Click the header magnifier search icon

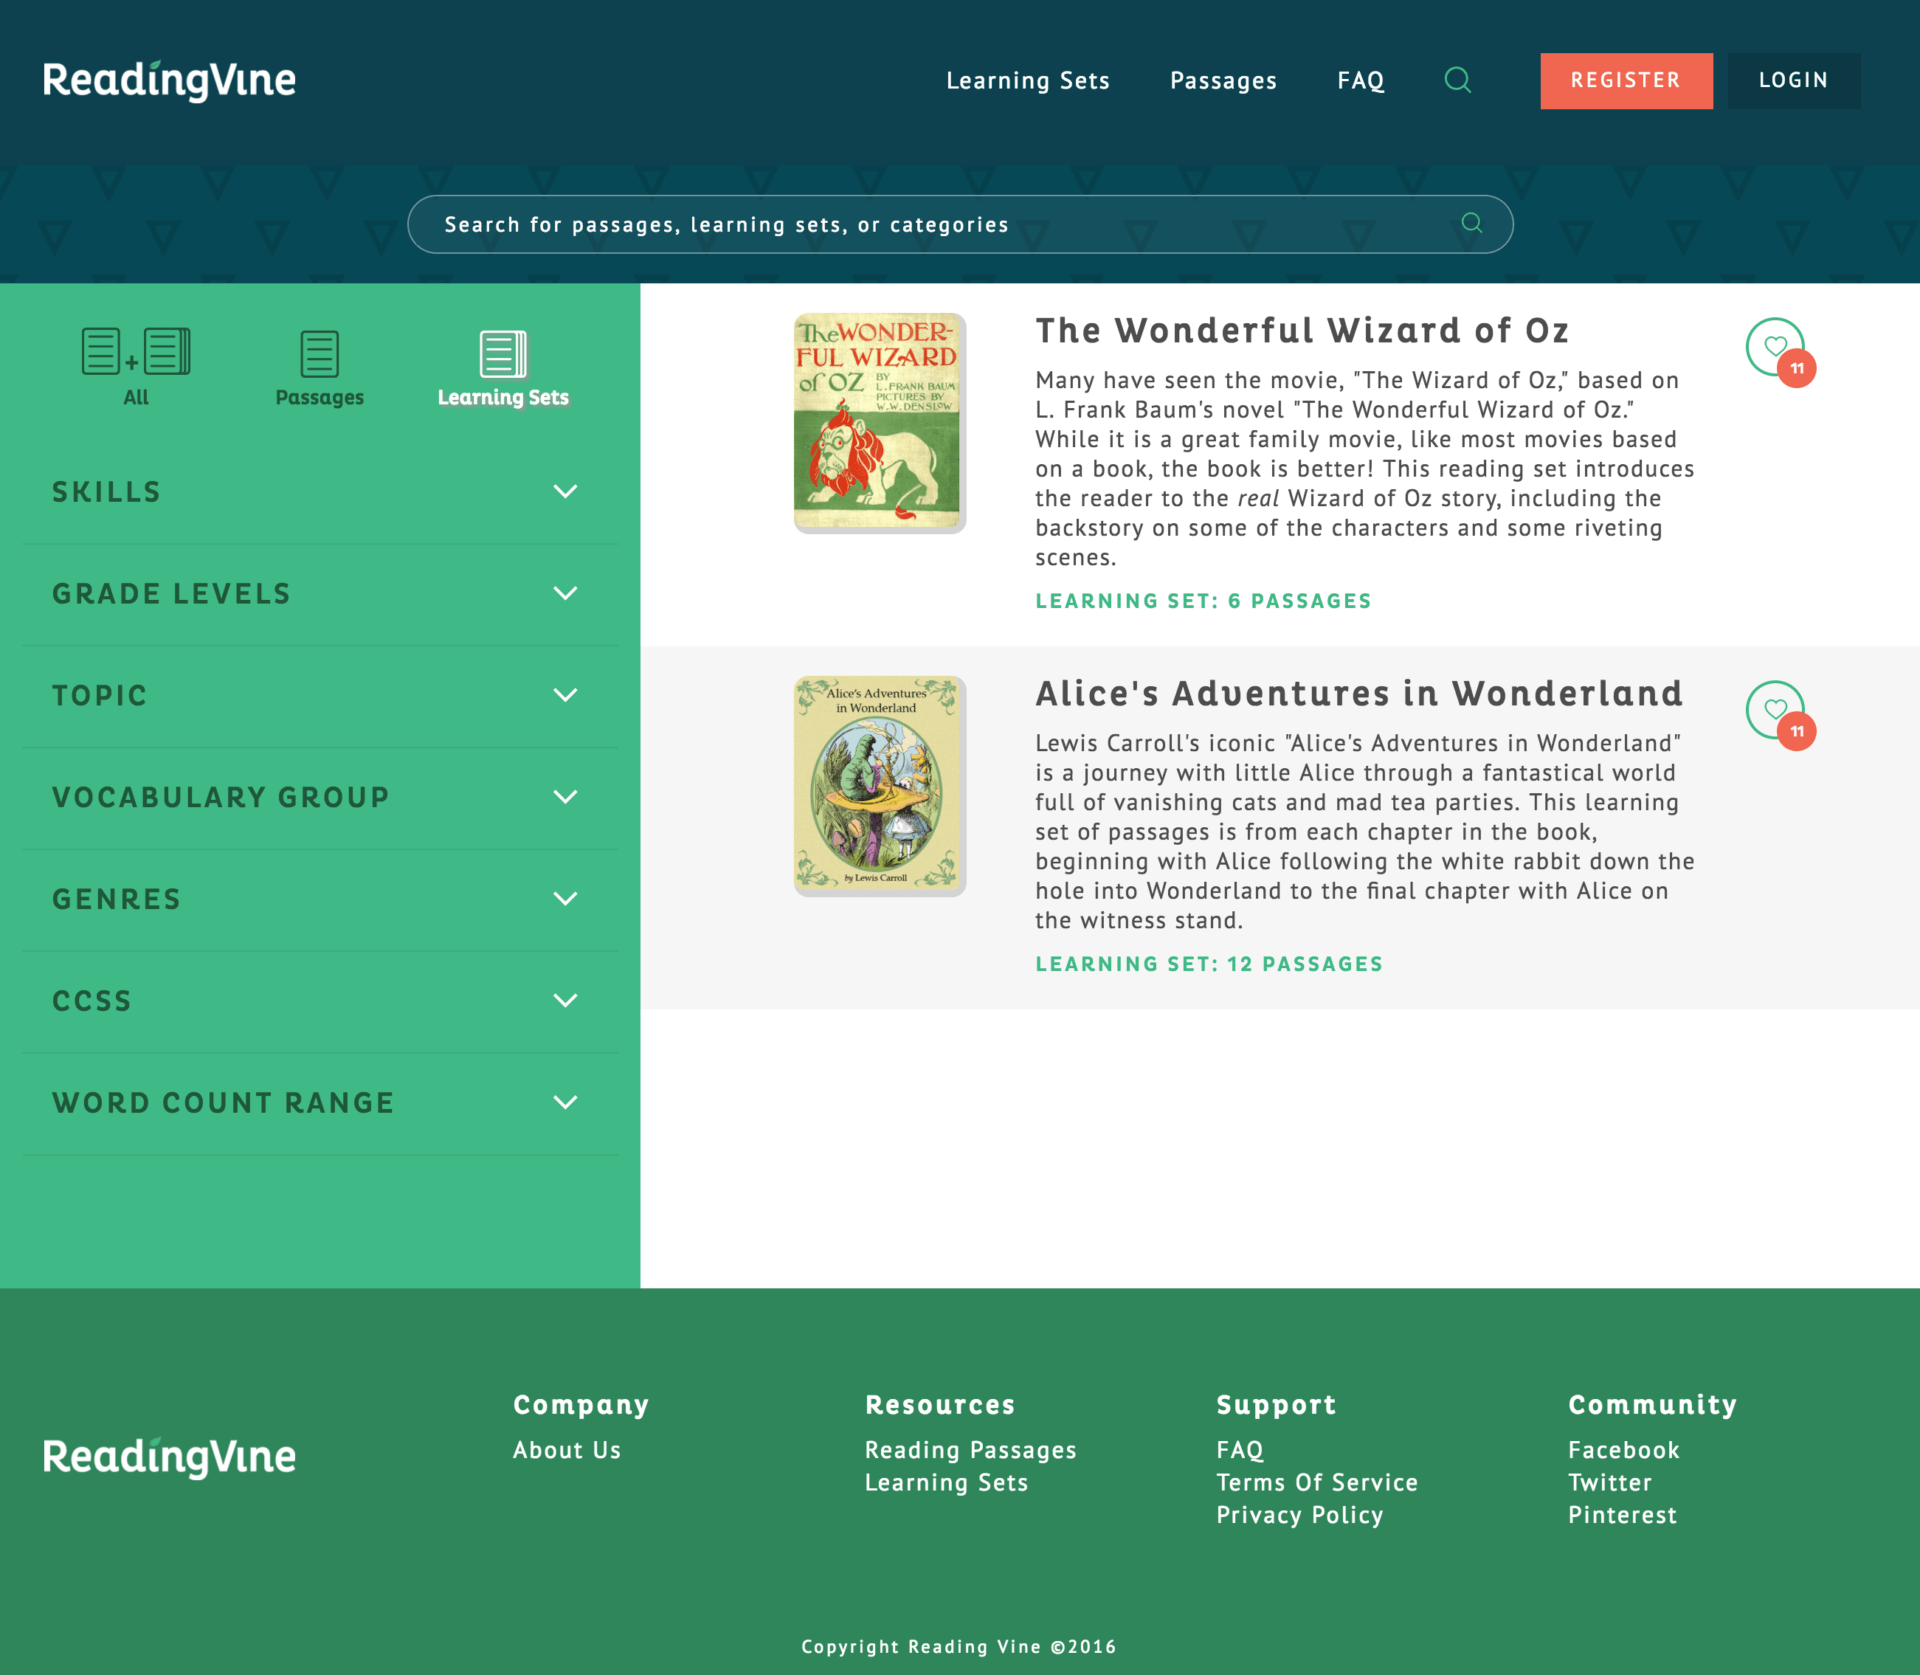[x=1457, y=80]
